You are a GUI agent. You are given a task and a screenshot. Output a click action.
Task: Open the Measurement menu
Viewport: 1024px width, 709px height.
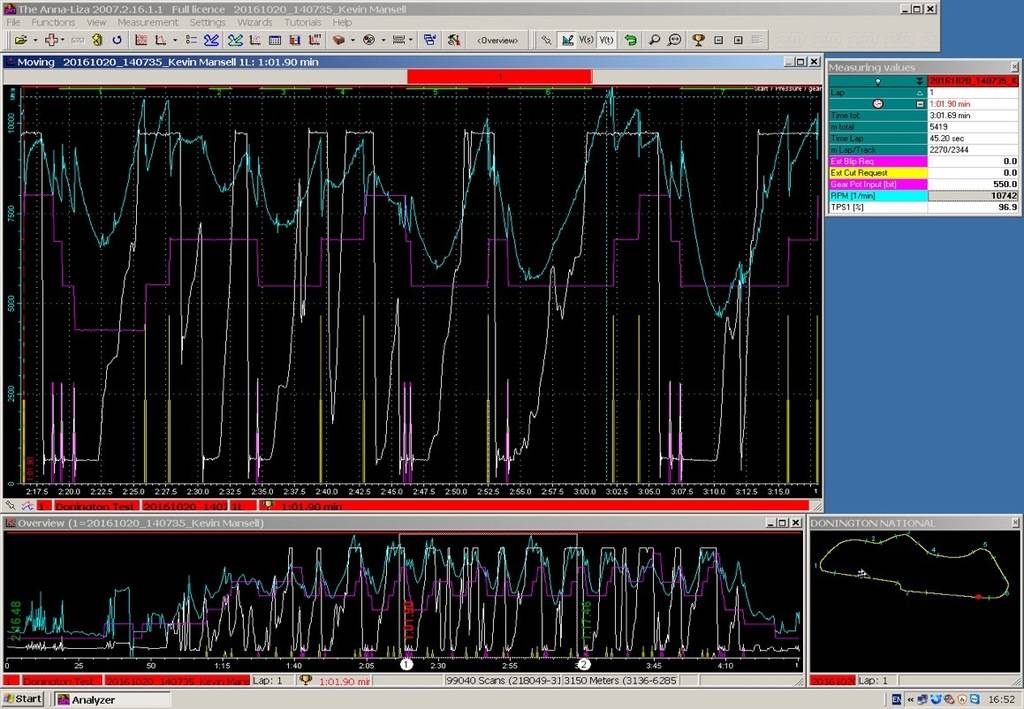[148, 22]
